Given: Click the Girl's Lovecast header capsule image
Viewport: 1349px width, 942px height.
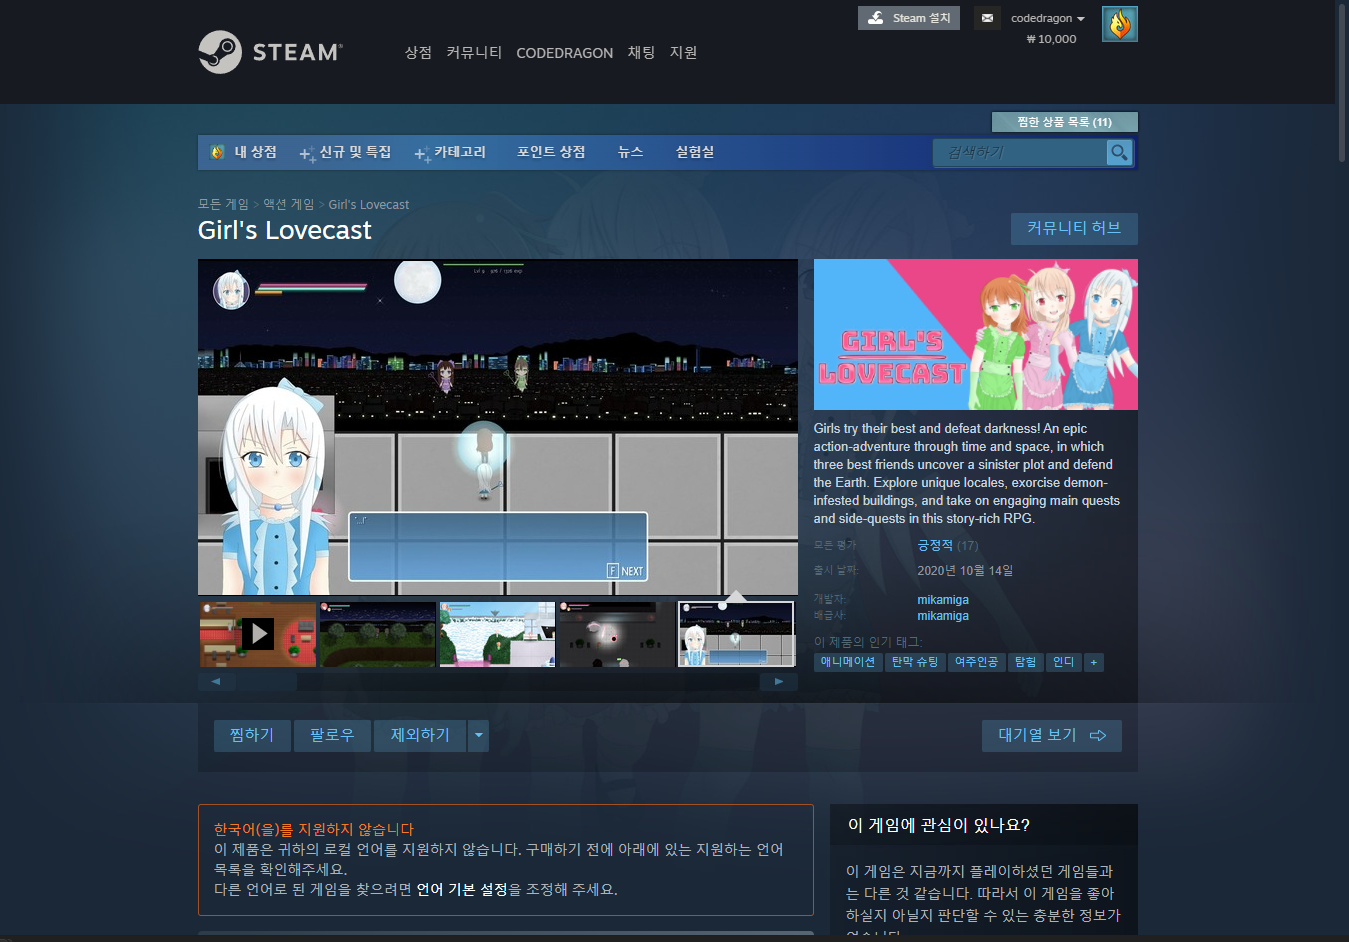Looking at the screenshot, I should point(976,335).
